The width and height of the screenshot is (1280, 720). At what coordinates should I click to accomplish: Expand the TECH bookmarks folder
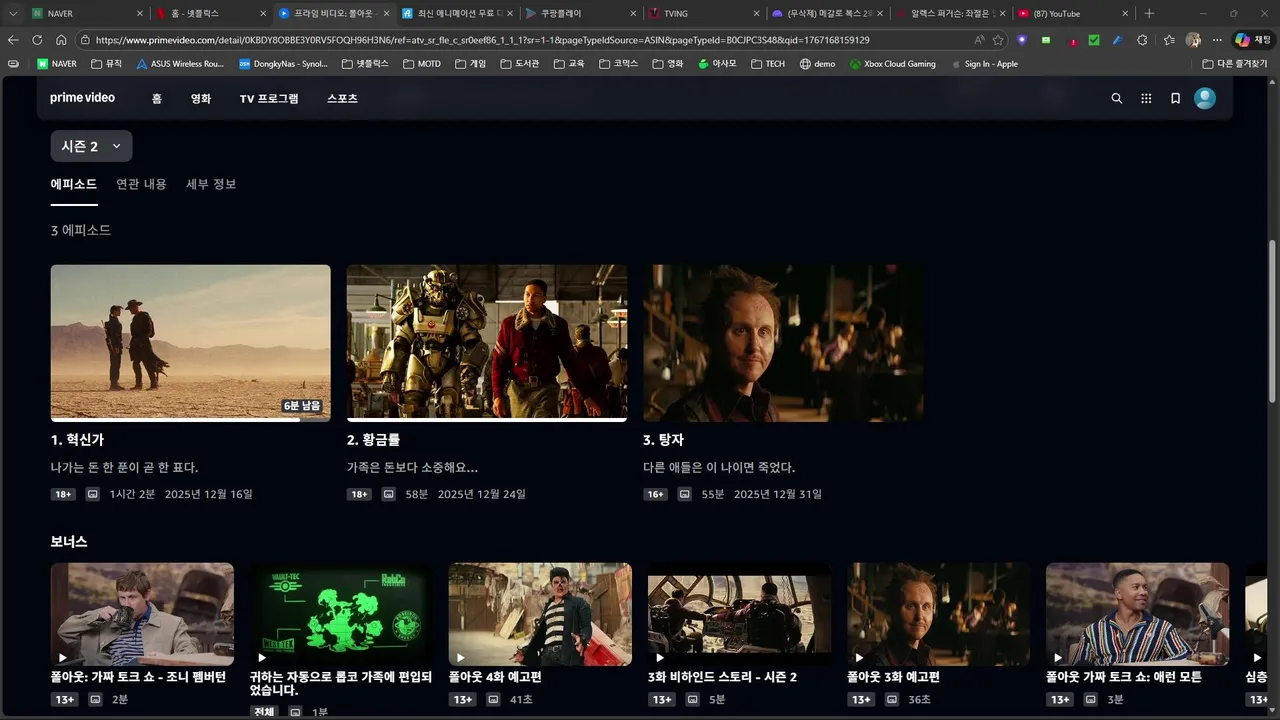click(x=767, y=64)
